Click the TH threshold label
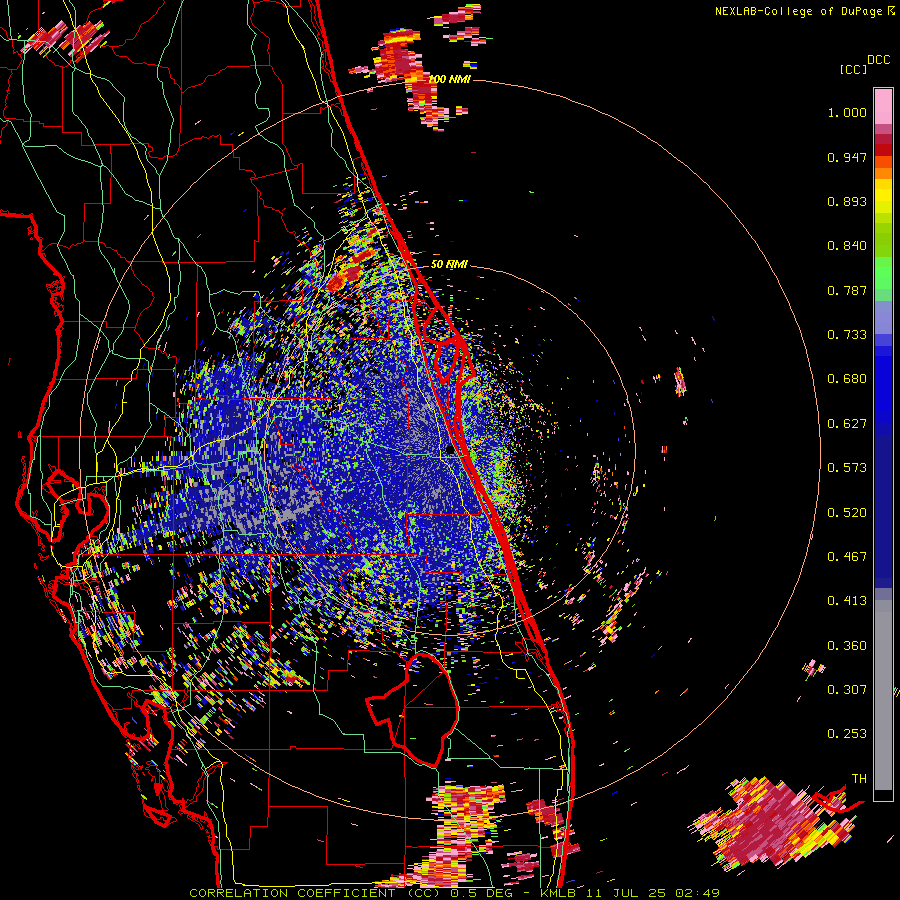 click(859, 779)
